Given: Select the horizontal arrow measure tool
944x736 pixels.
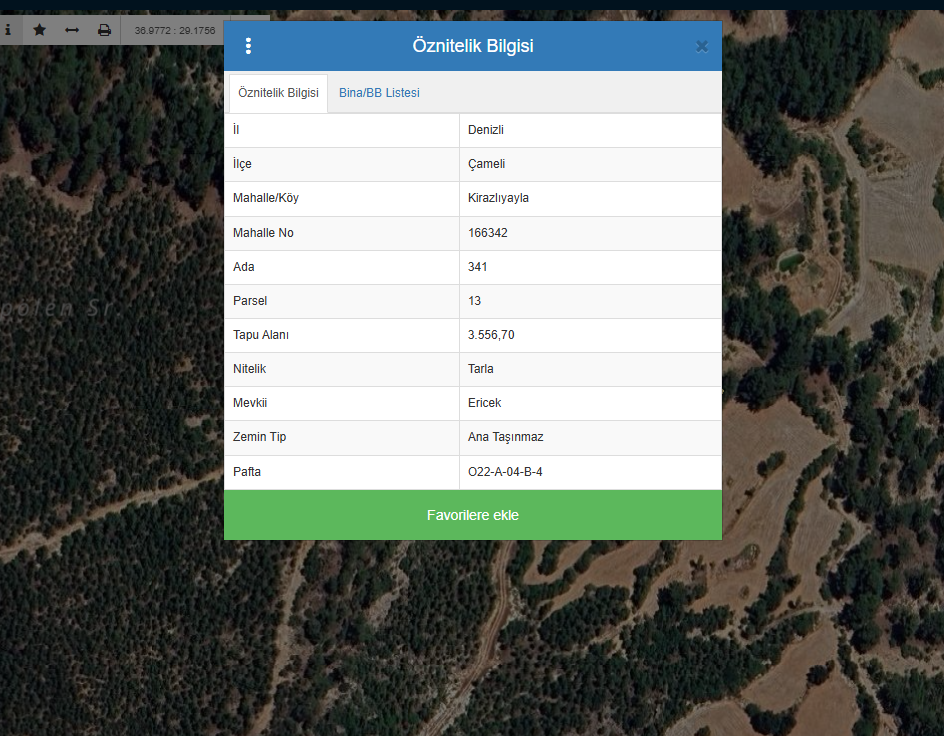Looking at the screenshot, I should tap(72, 30).
